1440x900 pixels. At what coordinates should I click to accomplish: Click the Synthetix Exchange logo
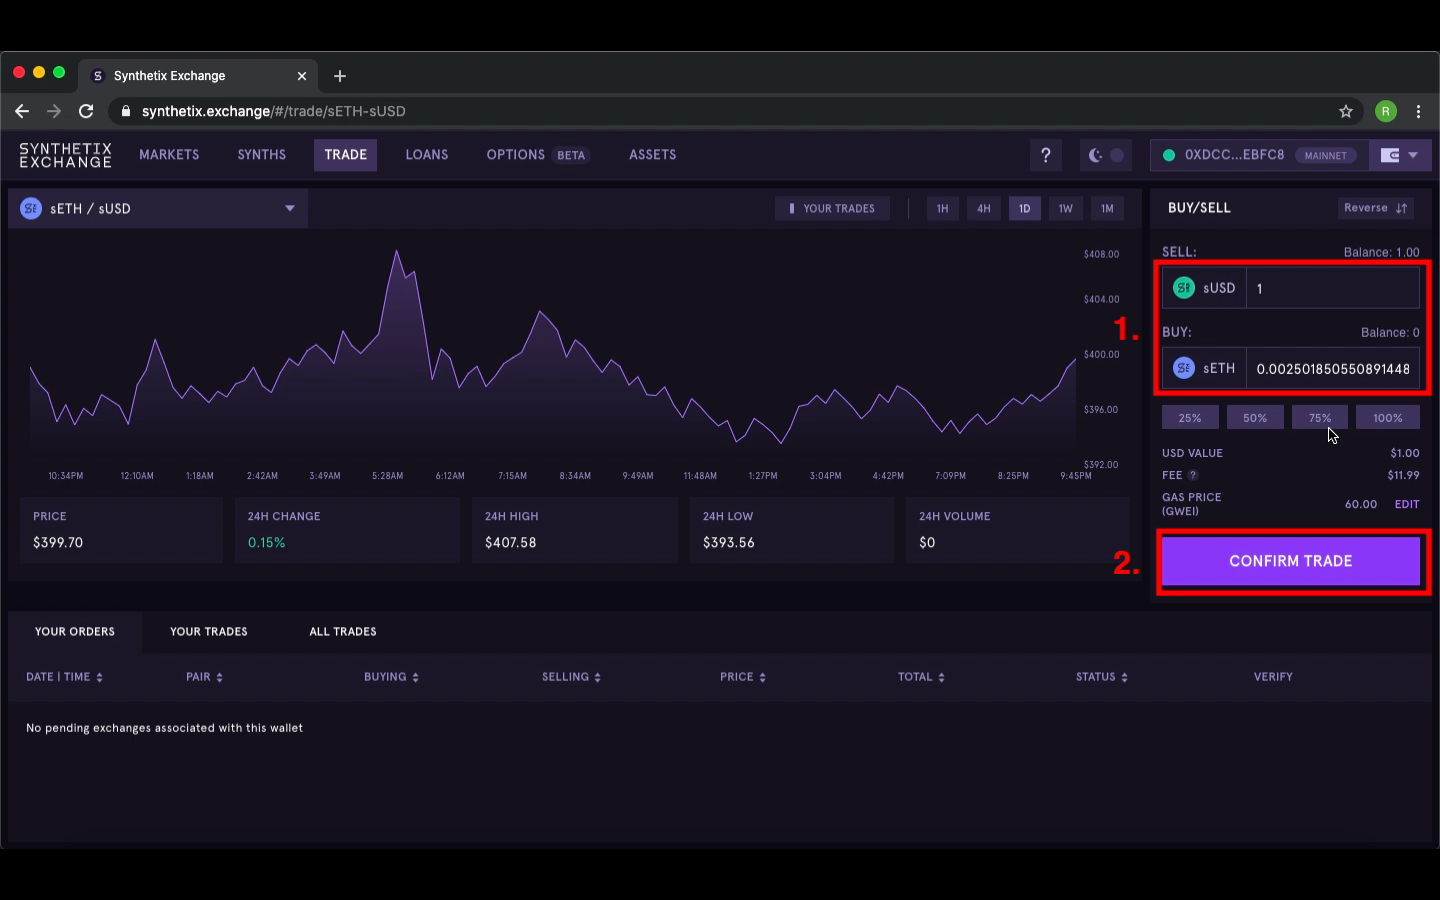pyautogui.click(x=65, y=155)
